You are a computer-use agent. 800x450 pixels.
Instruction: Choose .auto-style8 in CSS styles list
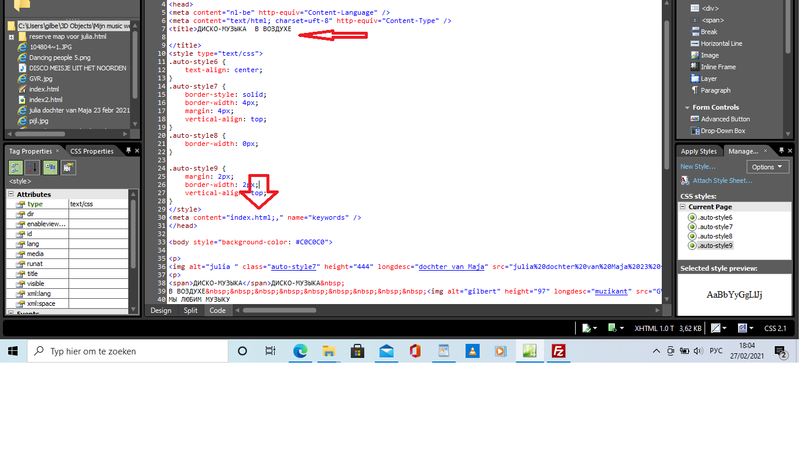[715, 236]
